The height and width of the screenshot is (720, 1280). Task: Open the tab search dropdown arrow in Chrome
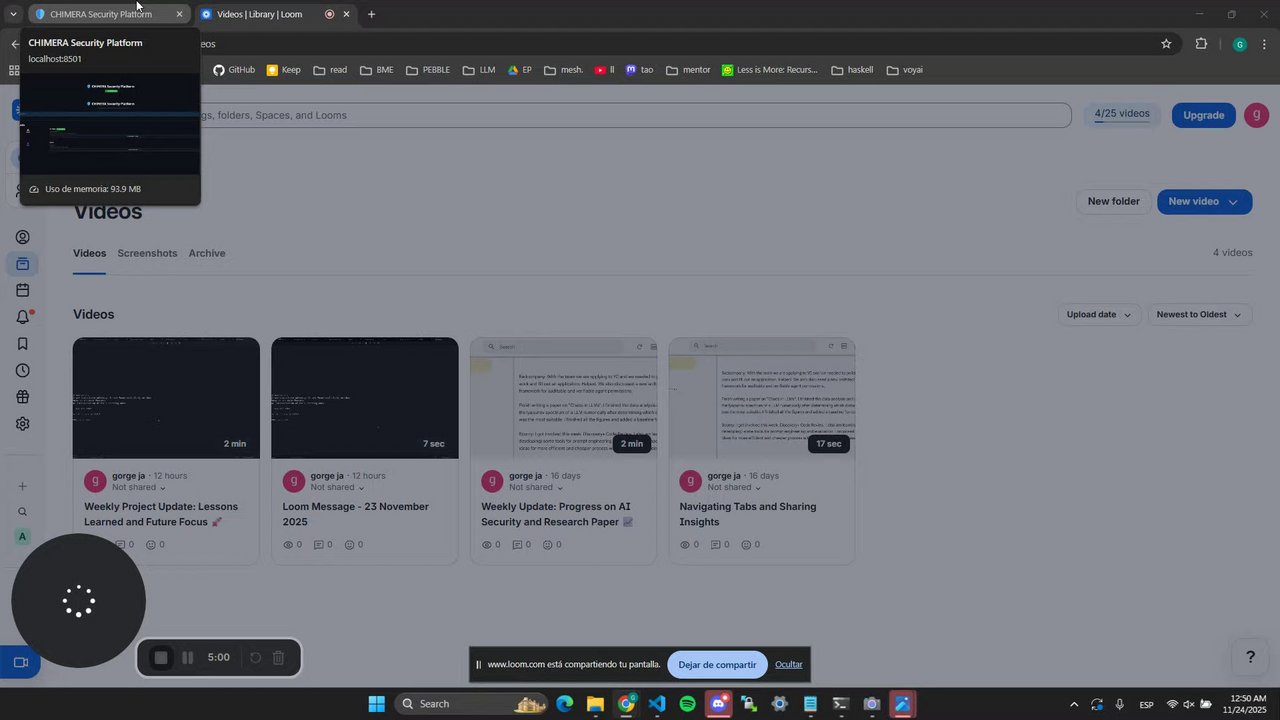[x=13, y=14]
